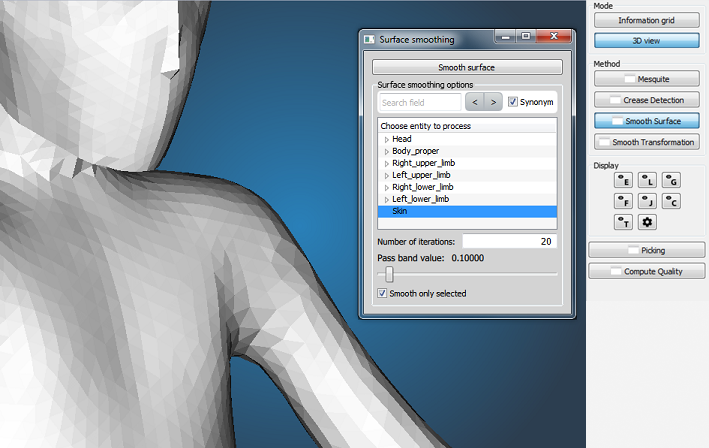Image resolution: width=709 pixels, height=448 pixels.
Task: Maximize the Surface smoothing dialog
Action: point(525,37)
